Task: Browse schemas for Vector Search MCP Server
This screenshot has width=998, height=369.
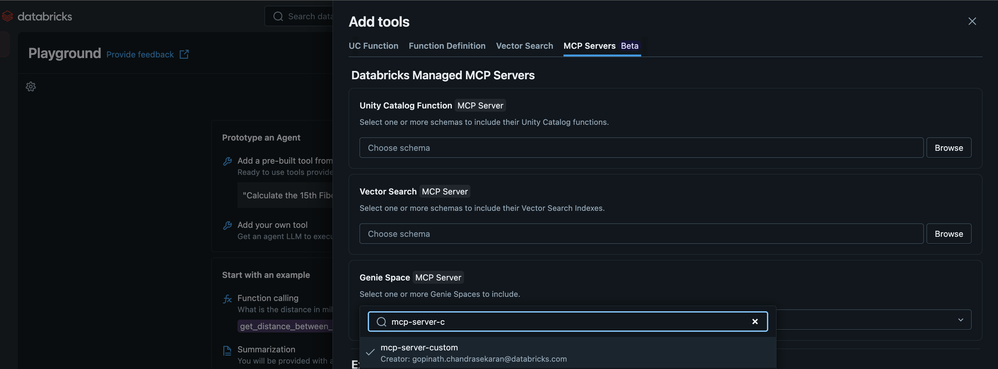Action: (948, 233)
